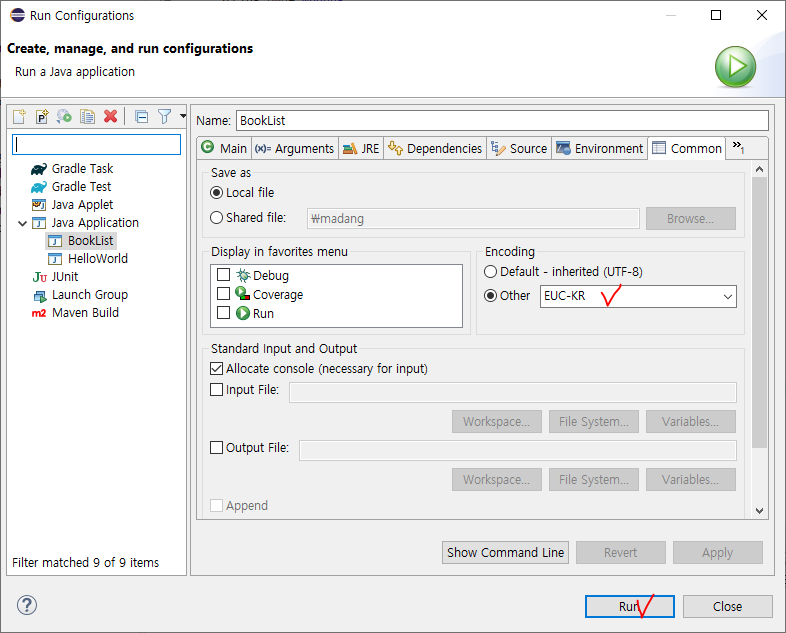The image size is (786, 633).
Task: Collapse all configurations in the tree
Action: tap(141, 117)
